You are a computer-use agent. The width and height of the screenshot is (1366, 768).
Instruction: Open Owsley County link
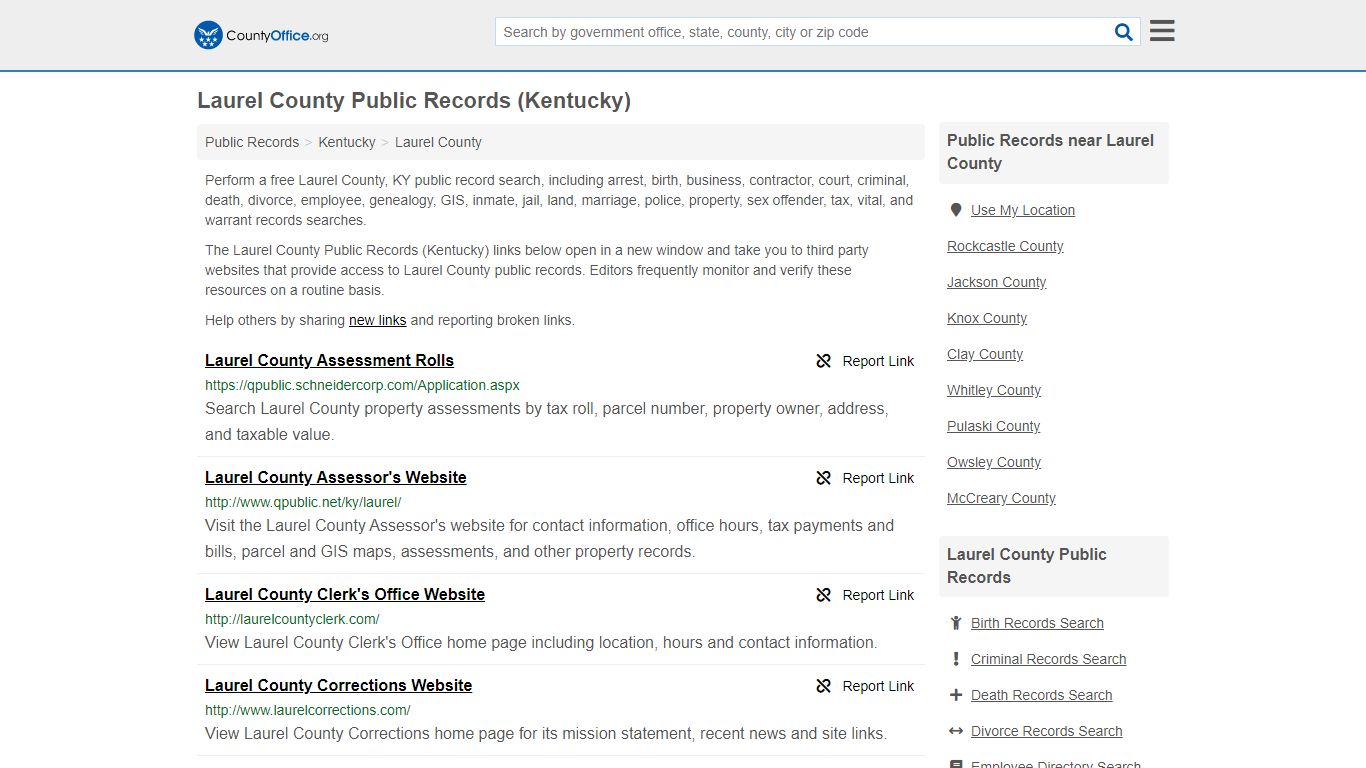click(x=994, y=462)
